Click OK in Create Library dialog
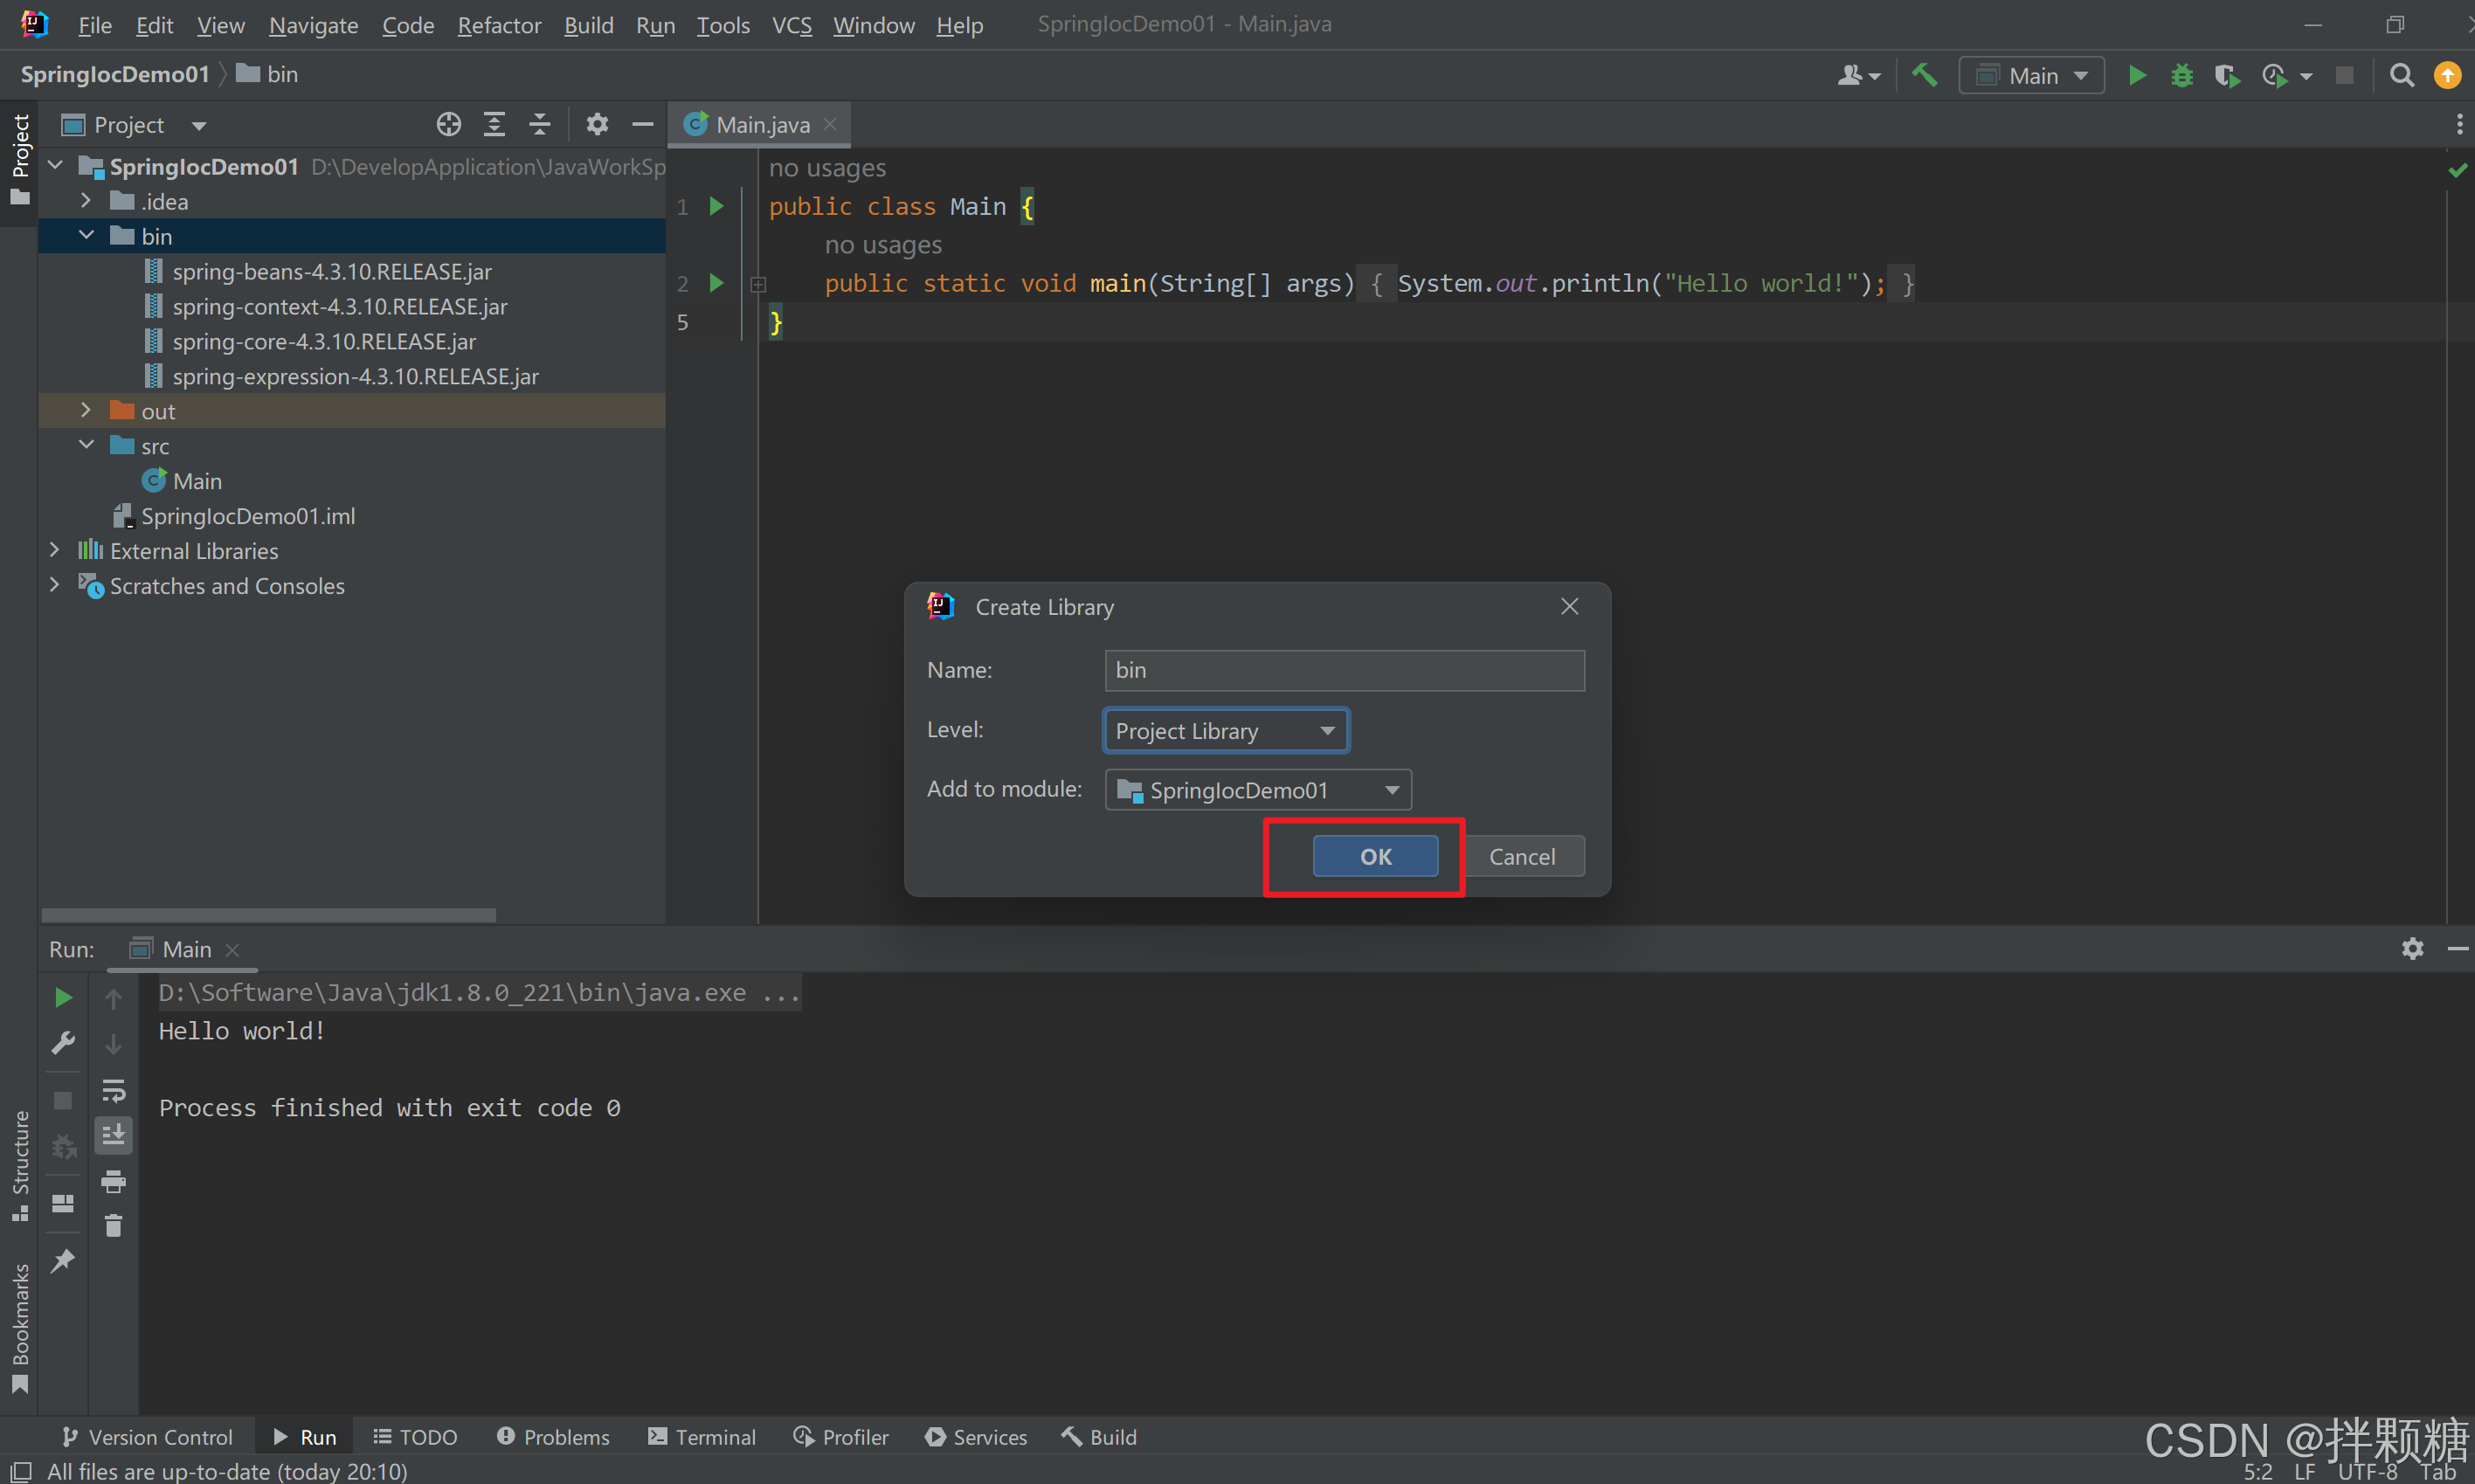The image size is (2475, 1484). pyautogui.click(x=1375, y=857)
